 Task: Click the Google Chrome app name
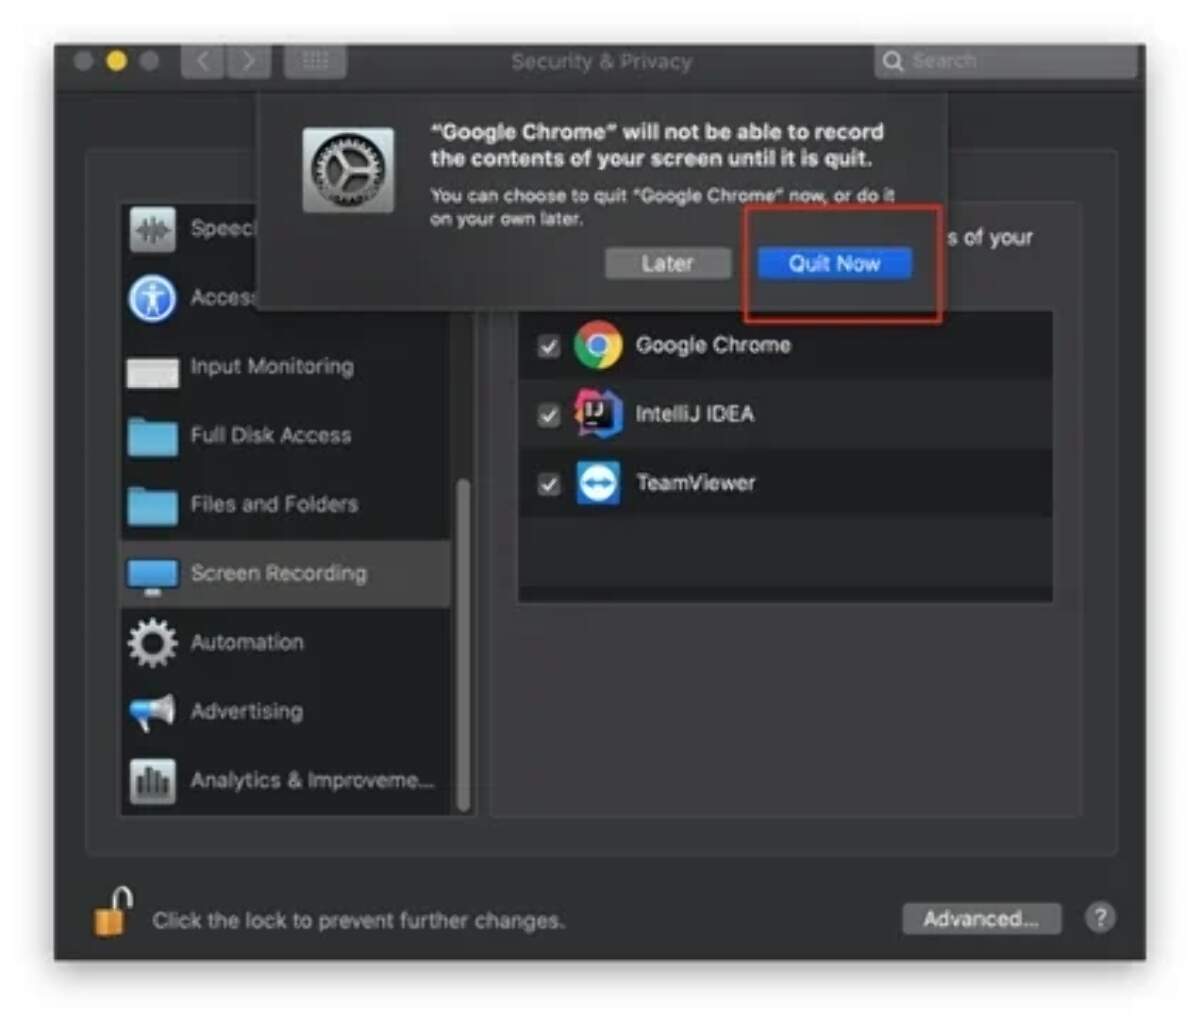(x=713, y=346)
